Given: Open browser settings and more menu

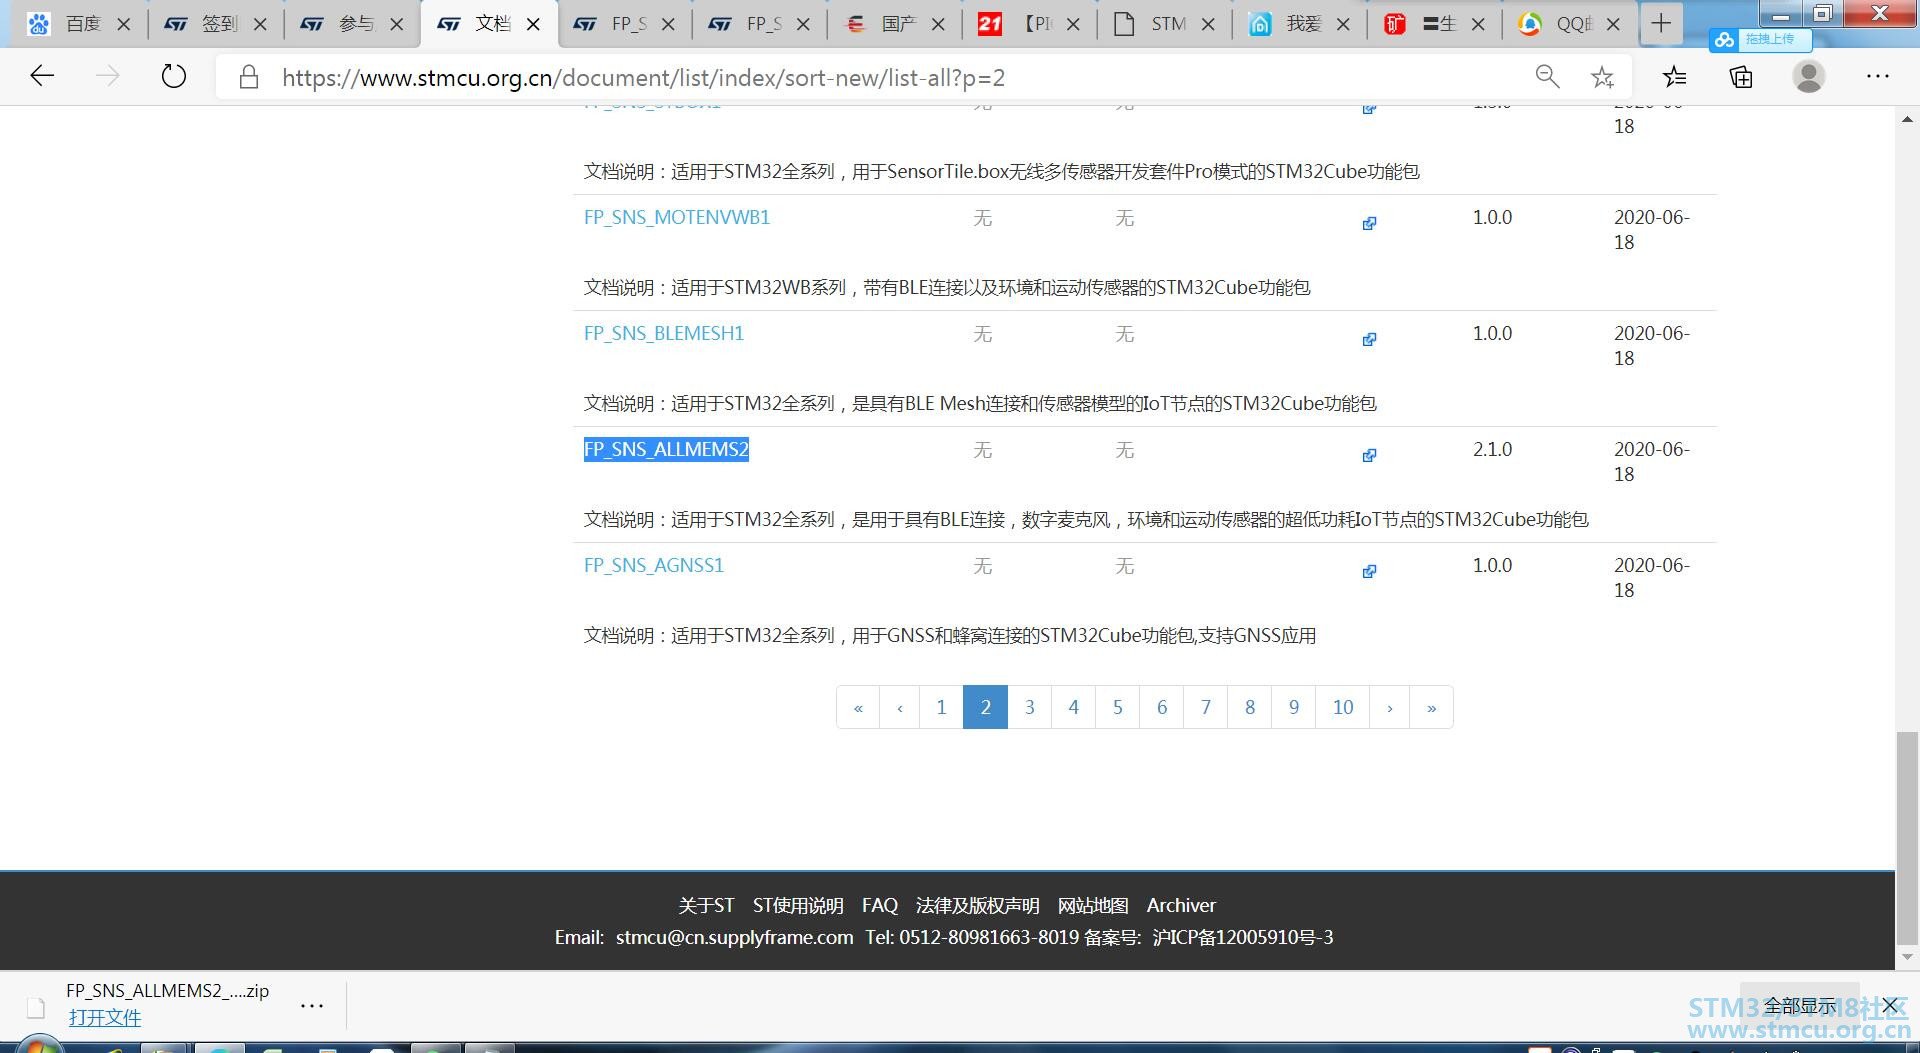Looking at the screenshot, I should [x=1877, y=77].
